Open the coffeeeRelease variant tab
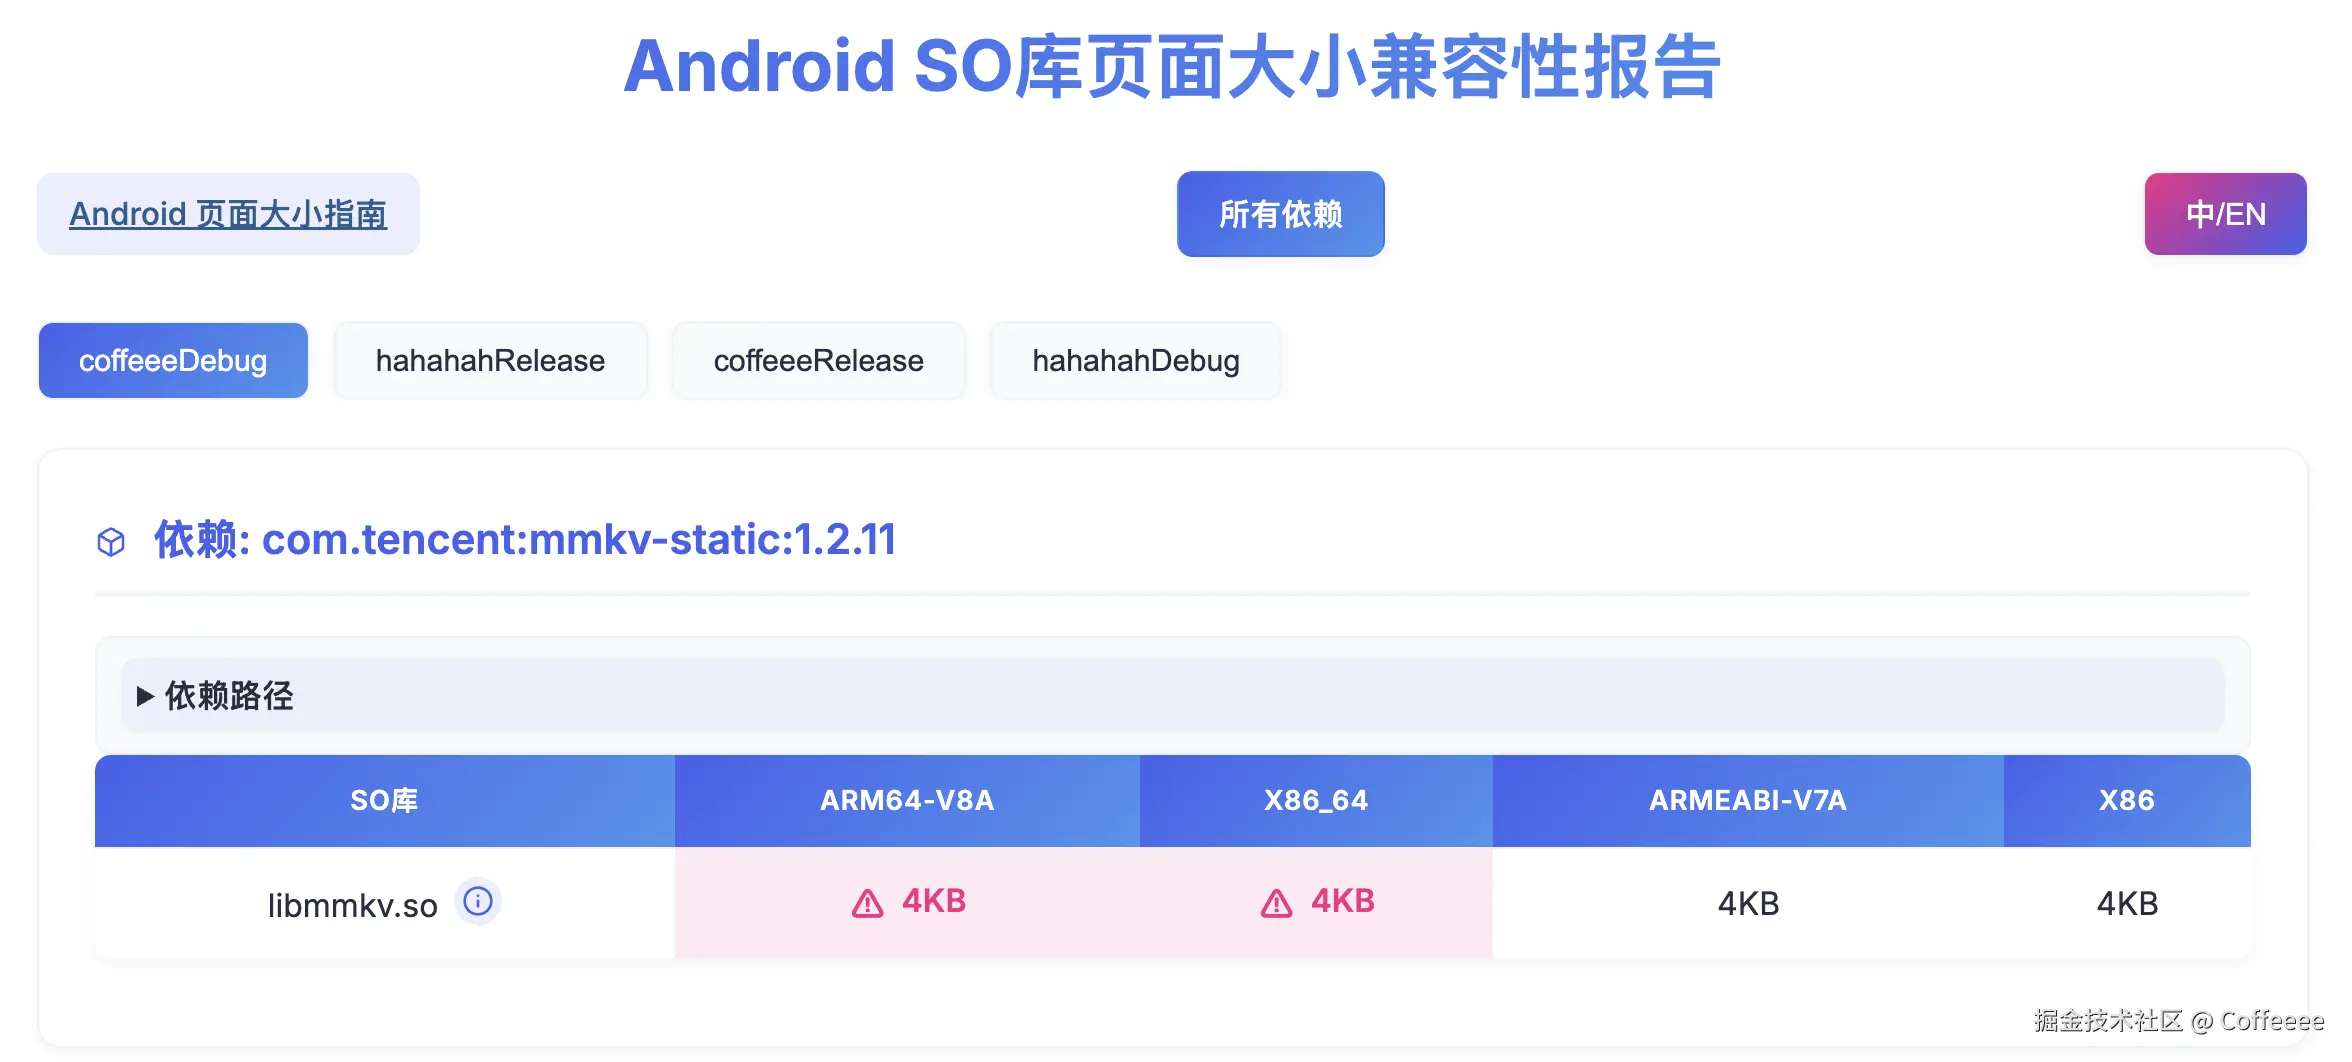The width and height of the screenshot is (2352, 1062). (x=818, y=360)
